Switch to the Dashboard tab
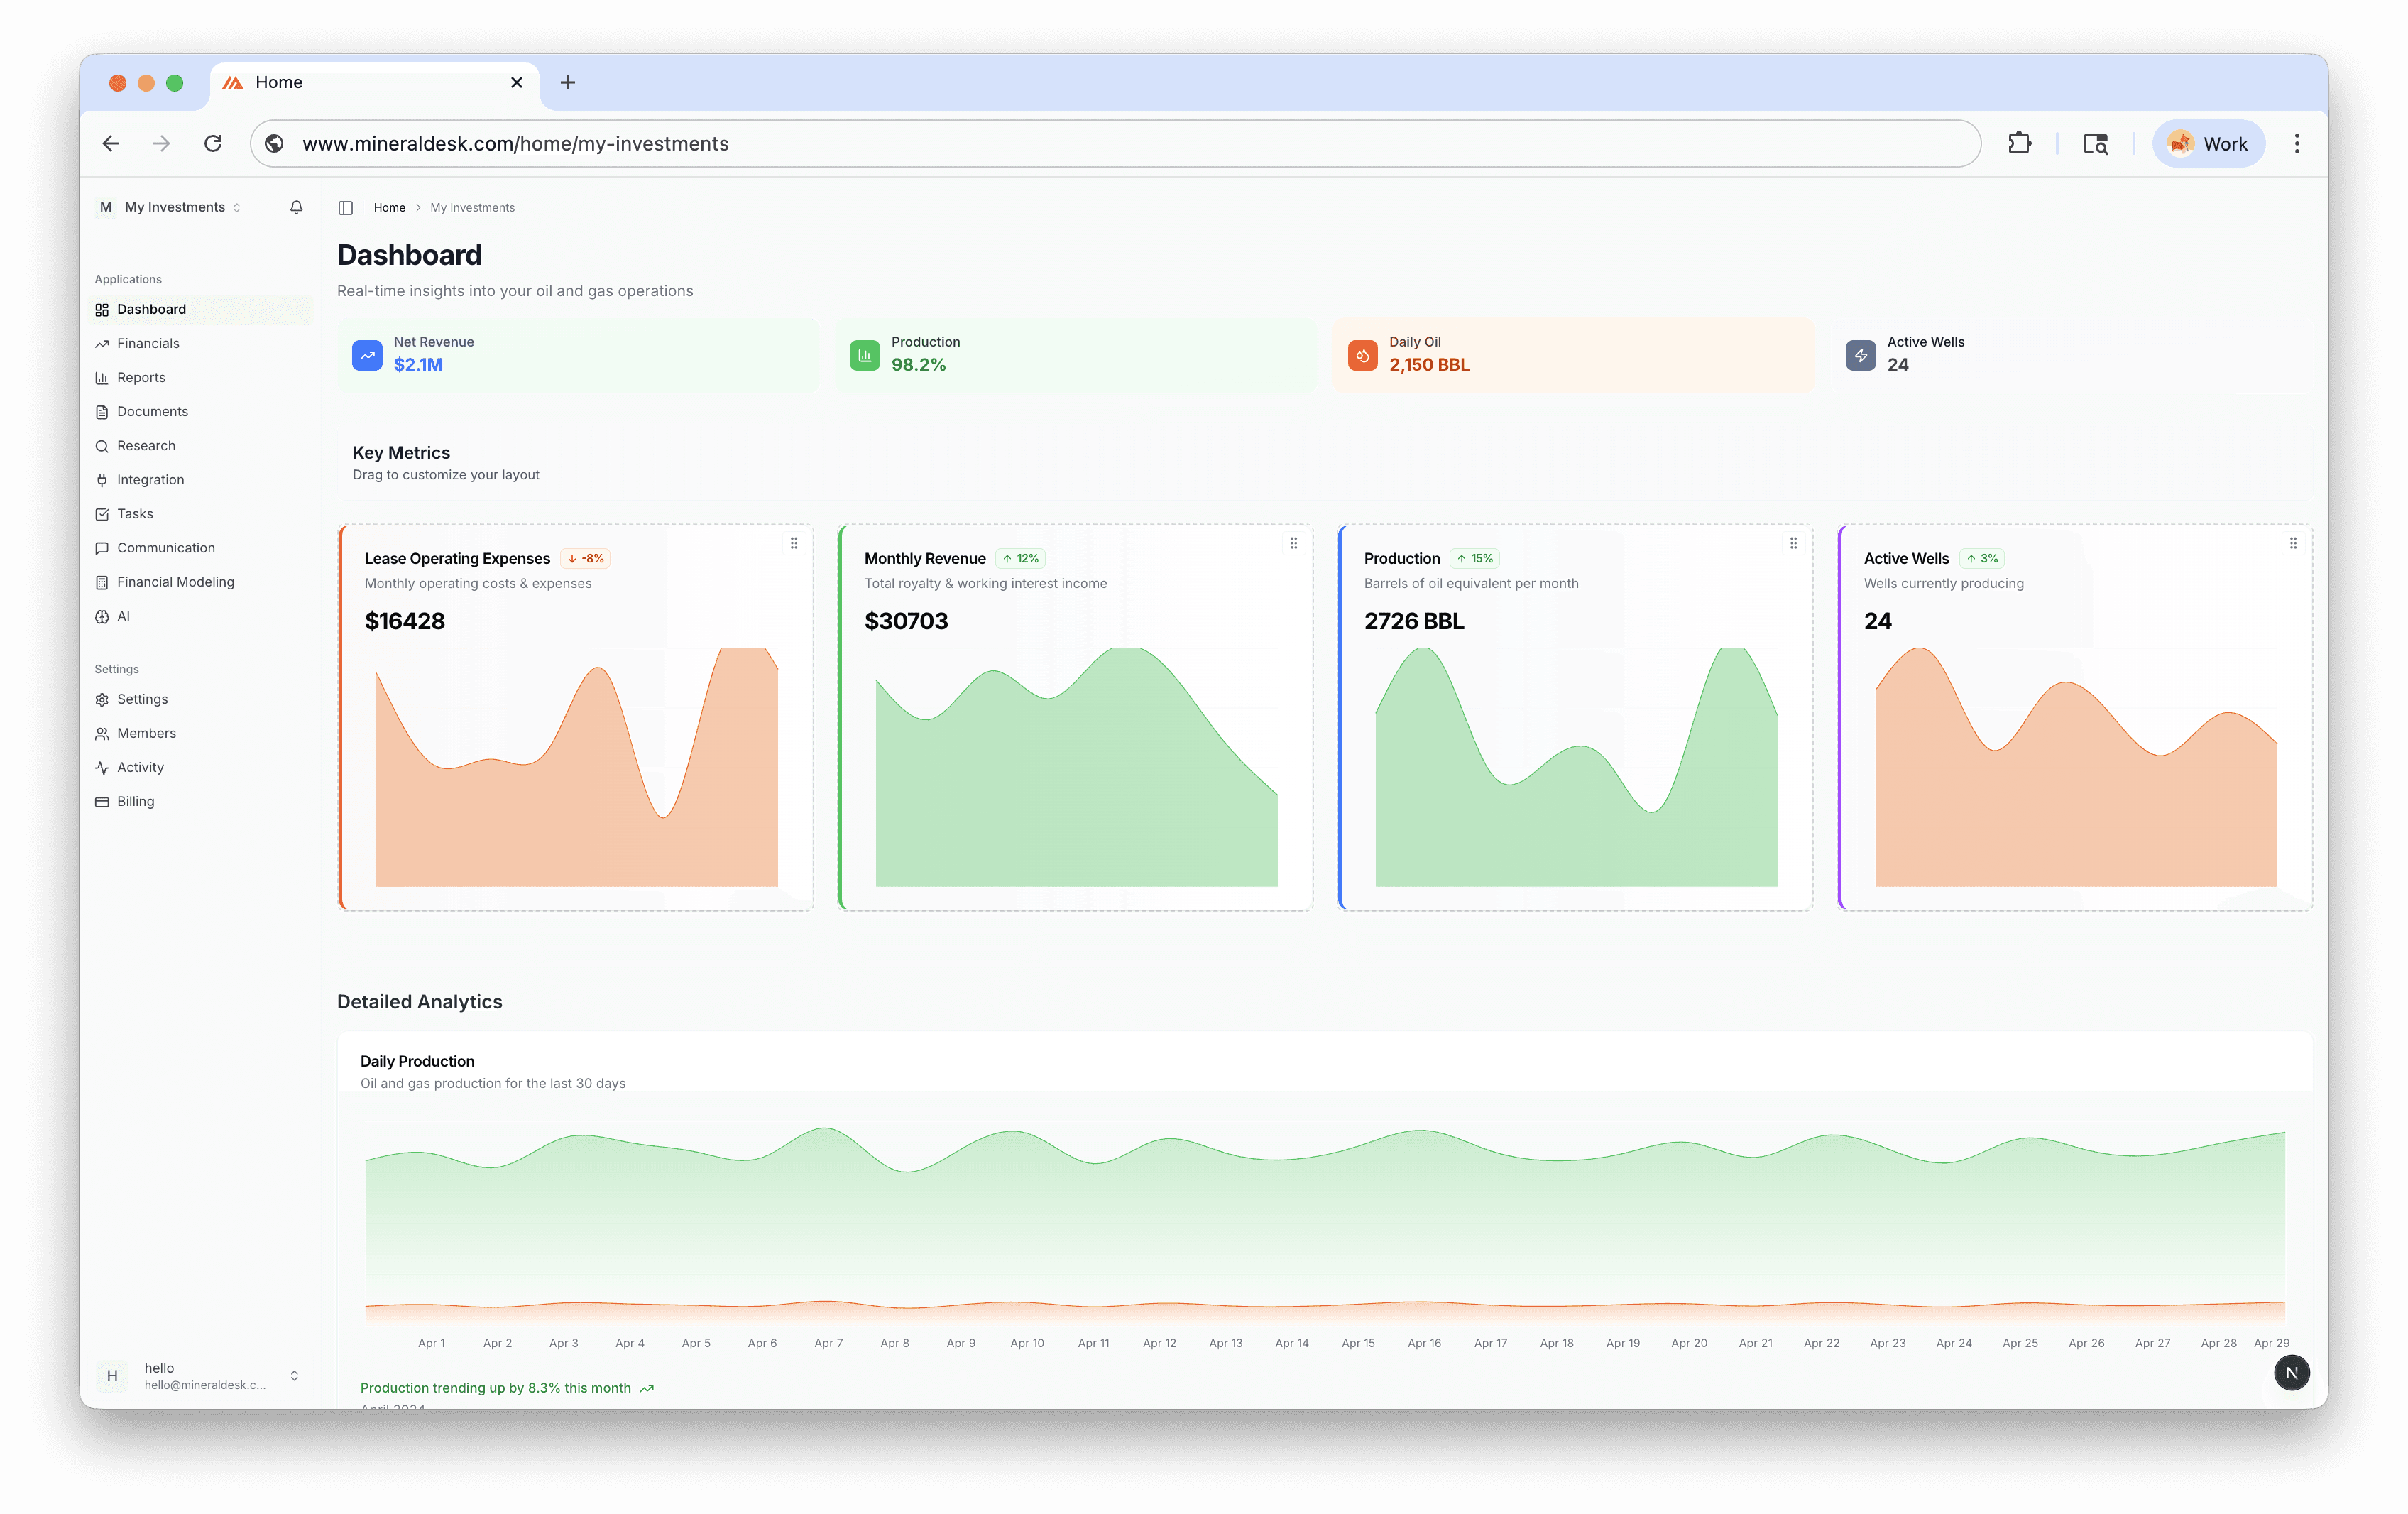 152,308
